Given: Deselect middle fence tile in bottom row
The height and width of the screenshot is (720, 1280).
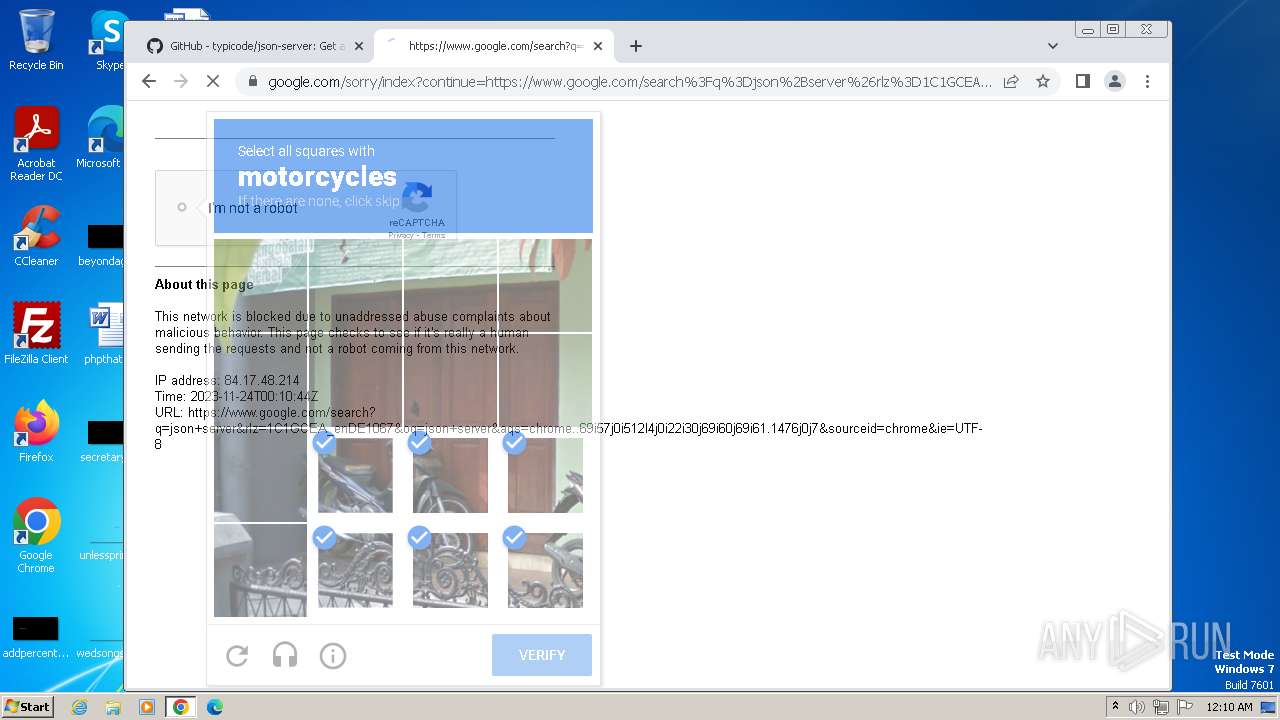Looking at the screenshot, I should (450, 570).
